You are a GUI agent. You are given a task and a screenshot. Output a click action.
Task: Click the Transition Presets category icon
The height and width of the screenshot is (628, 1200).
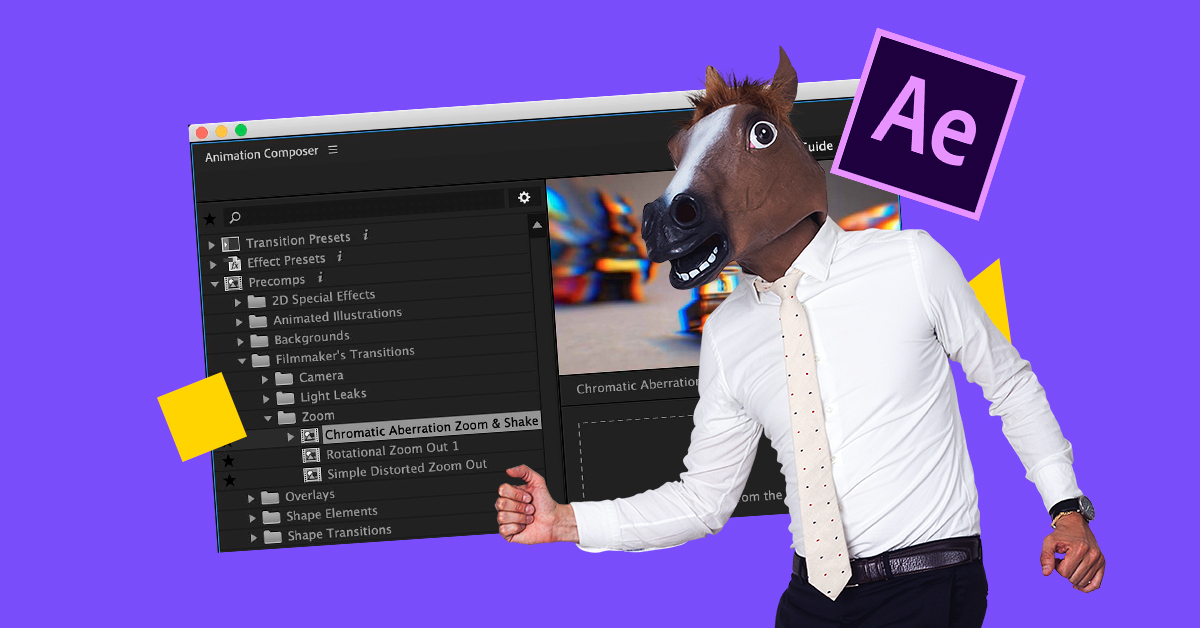click(x=231, y=244)
